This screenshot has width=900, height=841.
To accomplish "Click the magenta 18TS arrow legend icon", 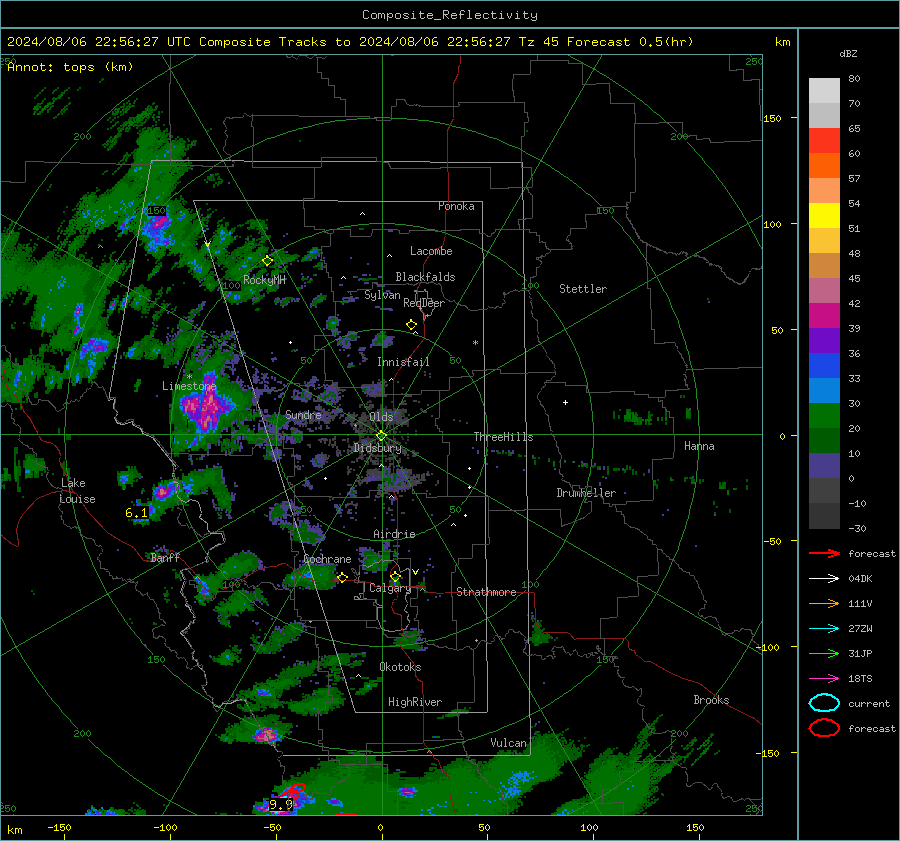I will [x=824, y=679].
